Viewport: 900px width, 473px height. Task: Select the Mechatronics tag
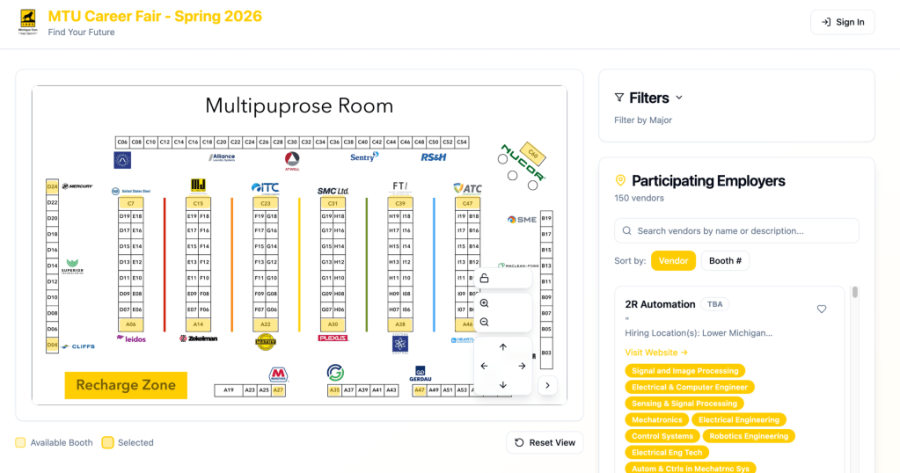(657, 420)
